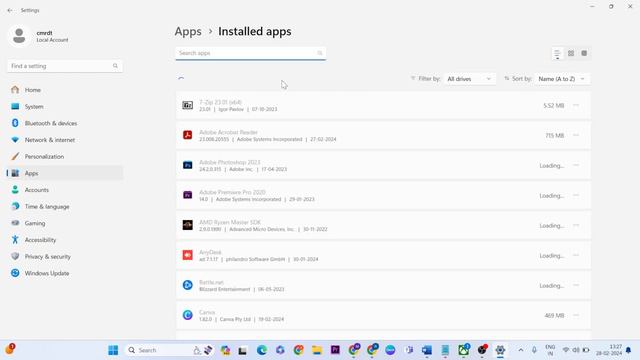Switch to tile view layout

[584, 53]
